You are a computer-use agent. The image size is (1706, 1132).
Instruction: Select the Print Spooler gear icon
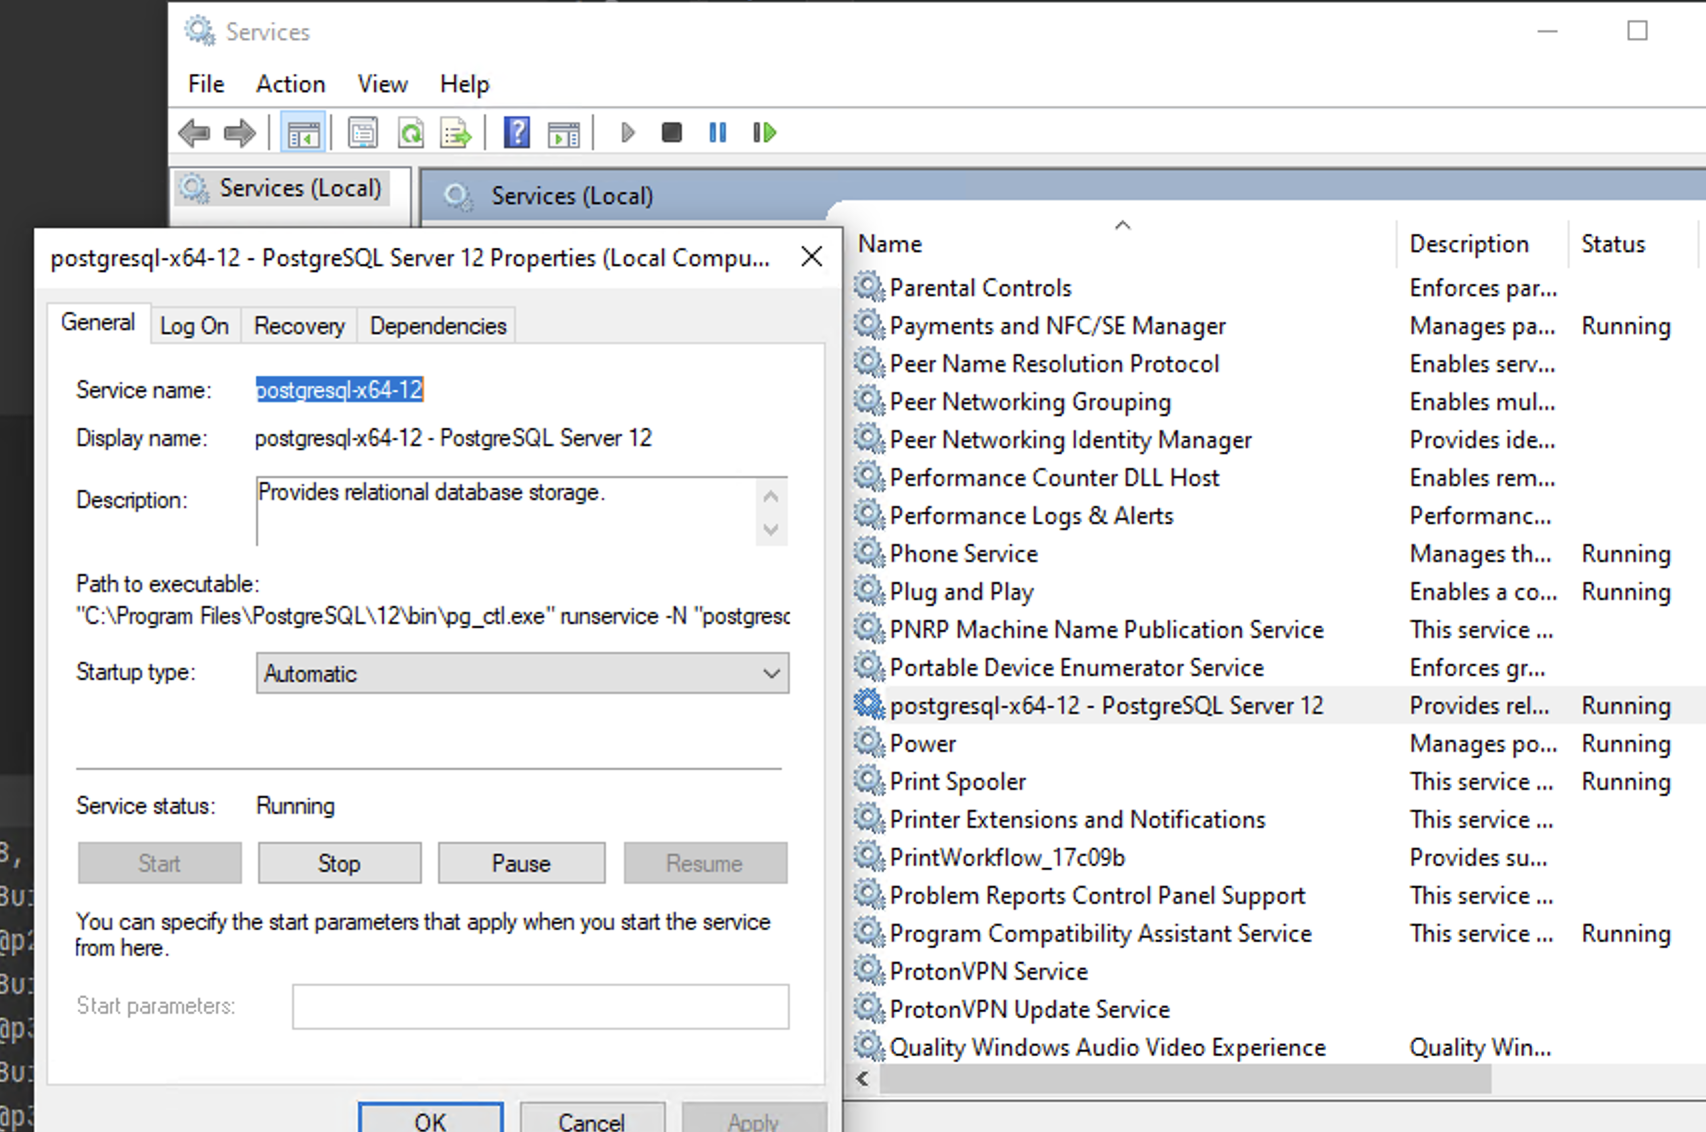coord(869,781)
